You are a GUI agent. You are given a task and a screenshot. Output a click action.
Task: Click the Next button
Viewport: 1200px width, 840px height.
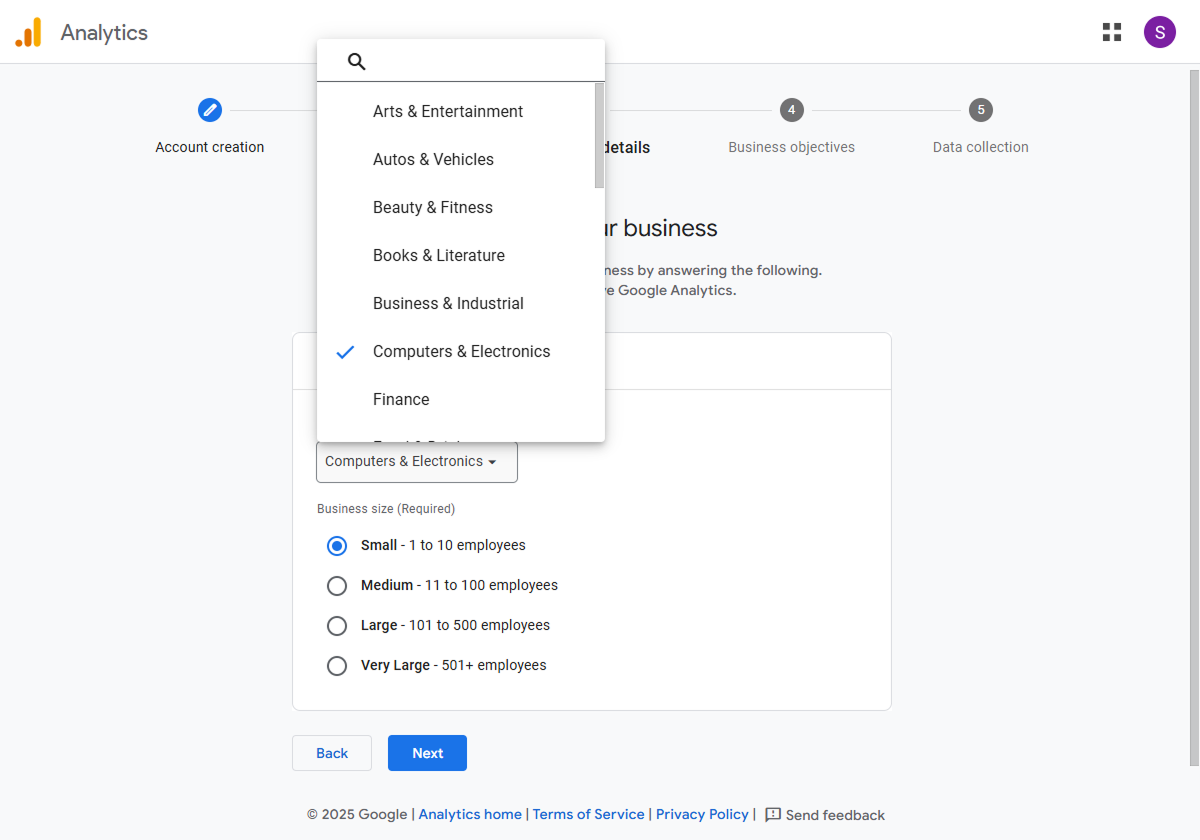[427, 753]
